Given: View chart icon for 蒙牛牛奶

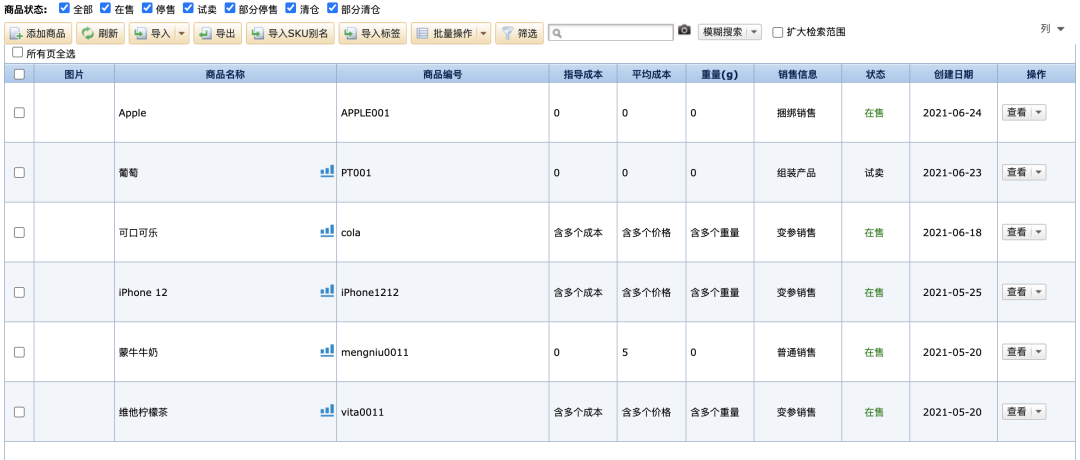Looking at the screenshot, I should click(x=326, y=351).
